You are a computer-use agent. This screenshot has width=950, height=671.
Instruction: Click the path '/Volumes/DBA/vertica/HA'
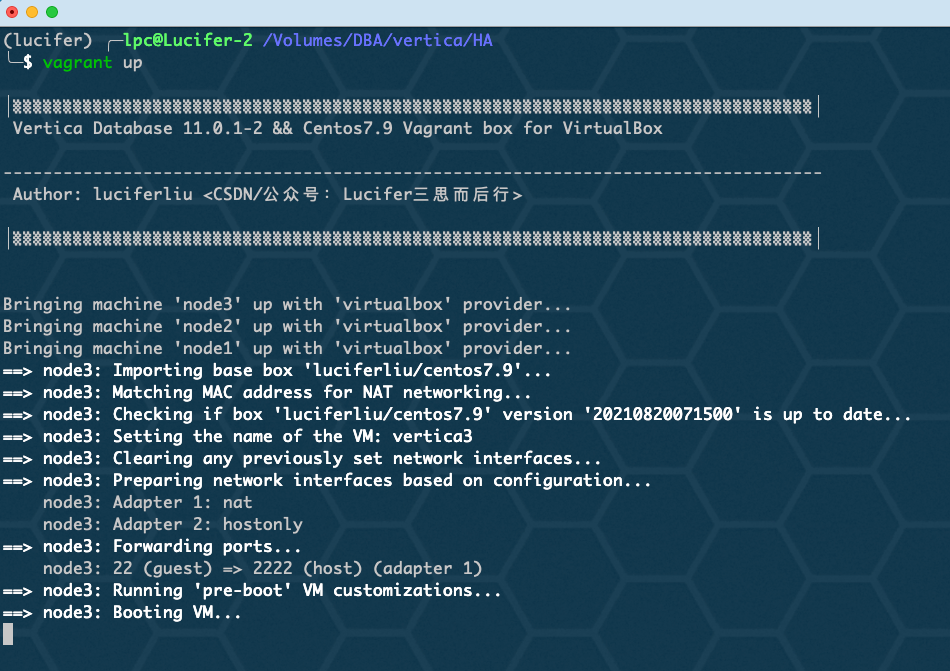point(377,41)
